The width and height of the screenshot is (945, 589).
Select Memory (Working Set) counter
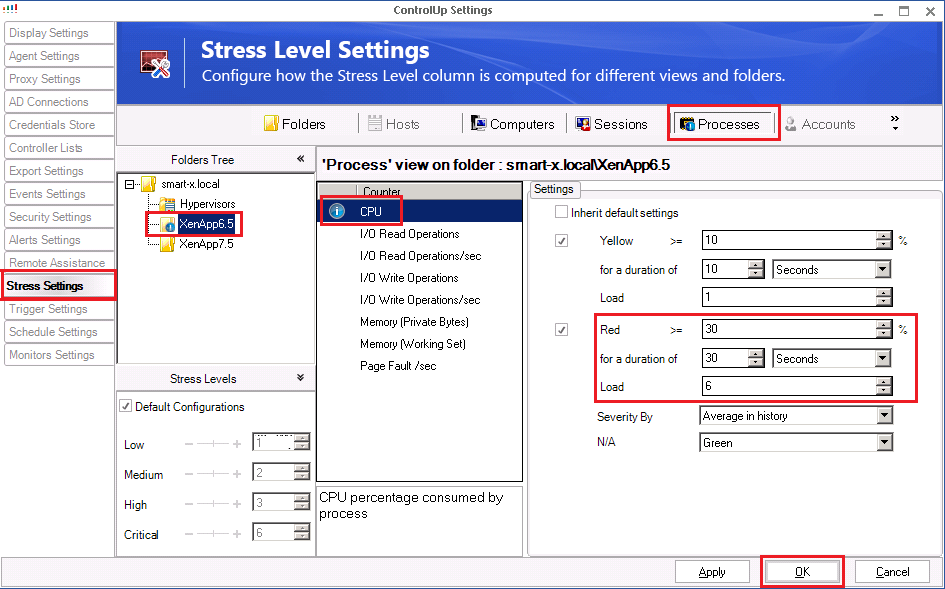419,344
